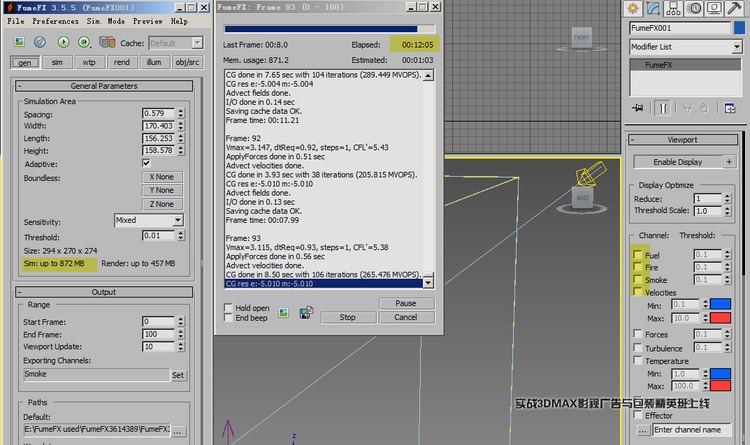Open the Cache dropdown
Screen dimensions: 750x445
pos(176,43)
